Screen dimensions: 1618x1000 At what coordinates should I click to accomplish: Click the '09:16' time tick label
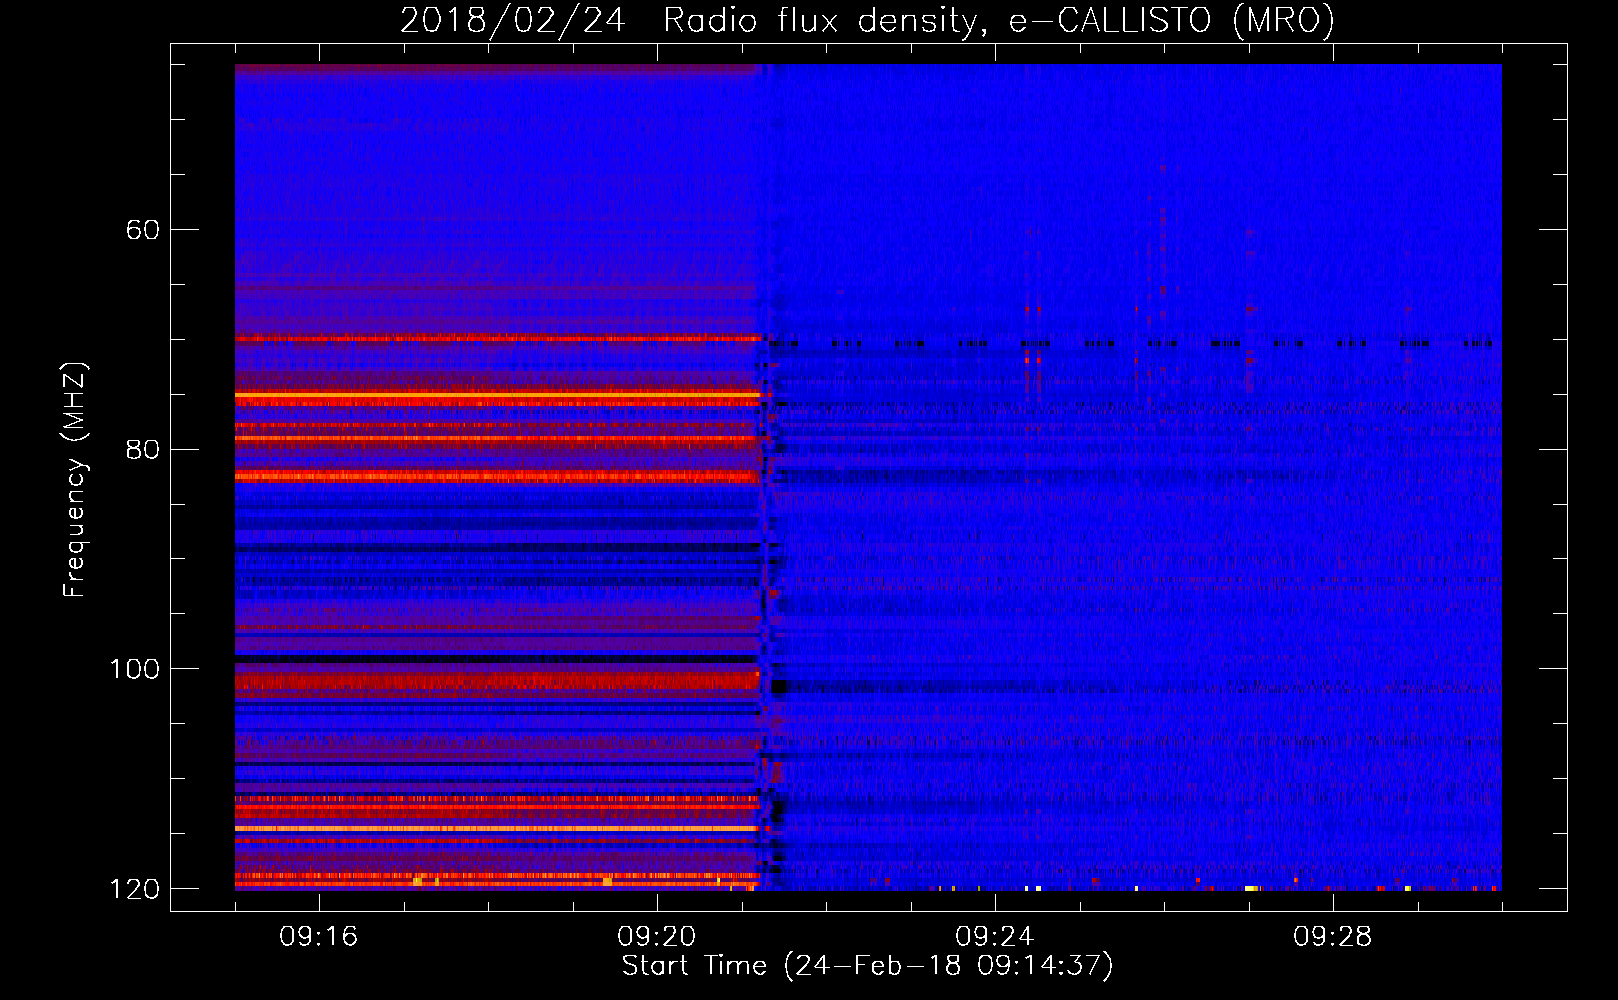(x=319, y=937)
